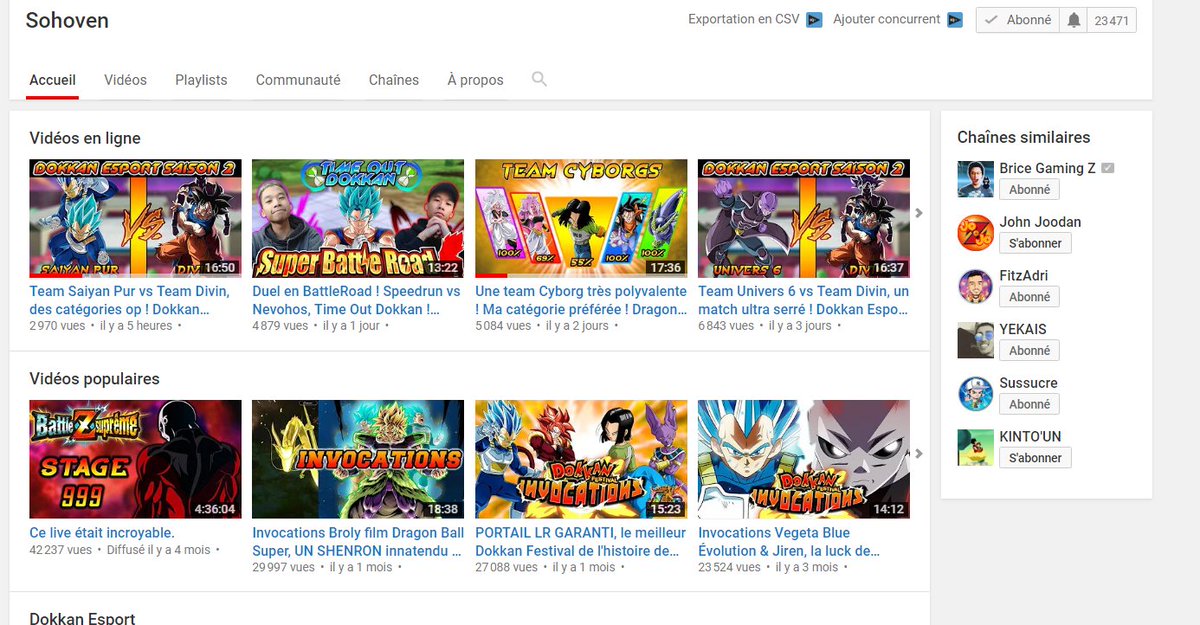The height and width of the screenshot is (625, 1200).
Task: Click the YEKAIS channel name
Action: point(1023,329)
